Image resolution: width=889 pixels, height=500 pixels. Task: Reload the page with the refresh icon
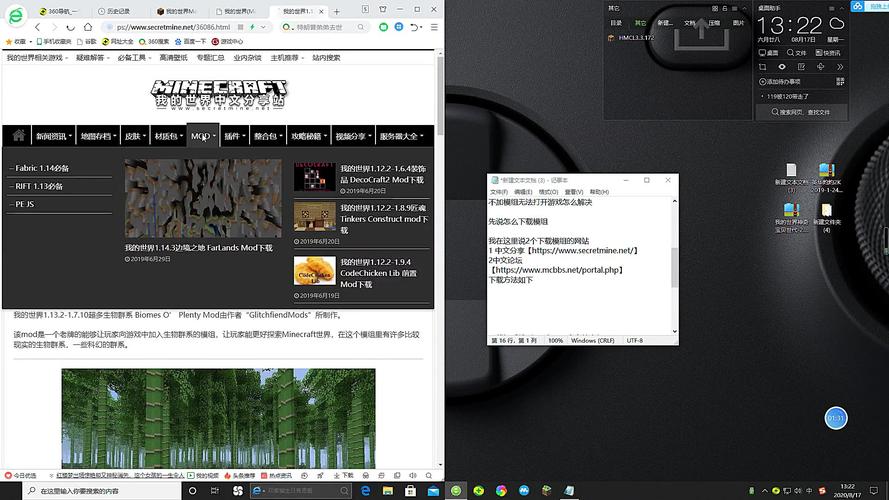tap(70, 27)
